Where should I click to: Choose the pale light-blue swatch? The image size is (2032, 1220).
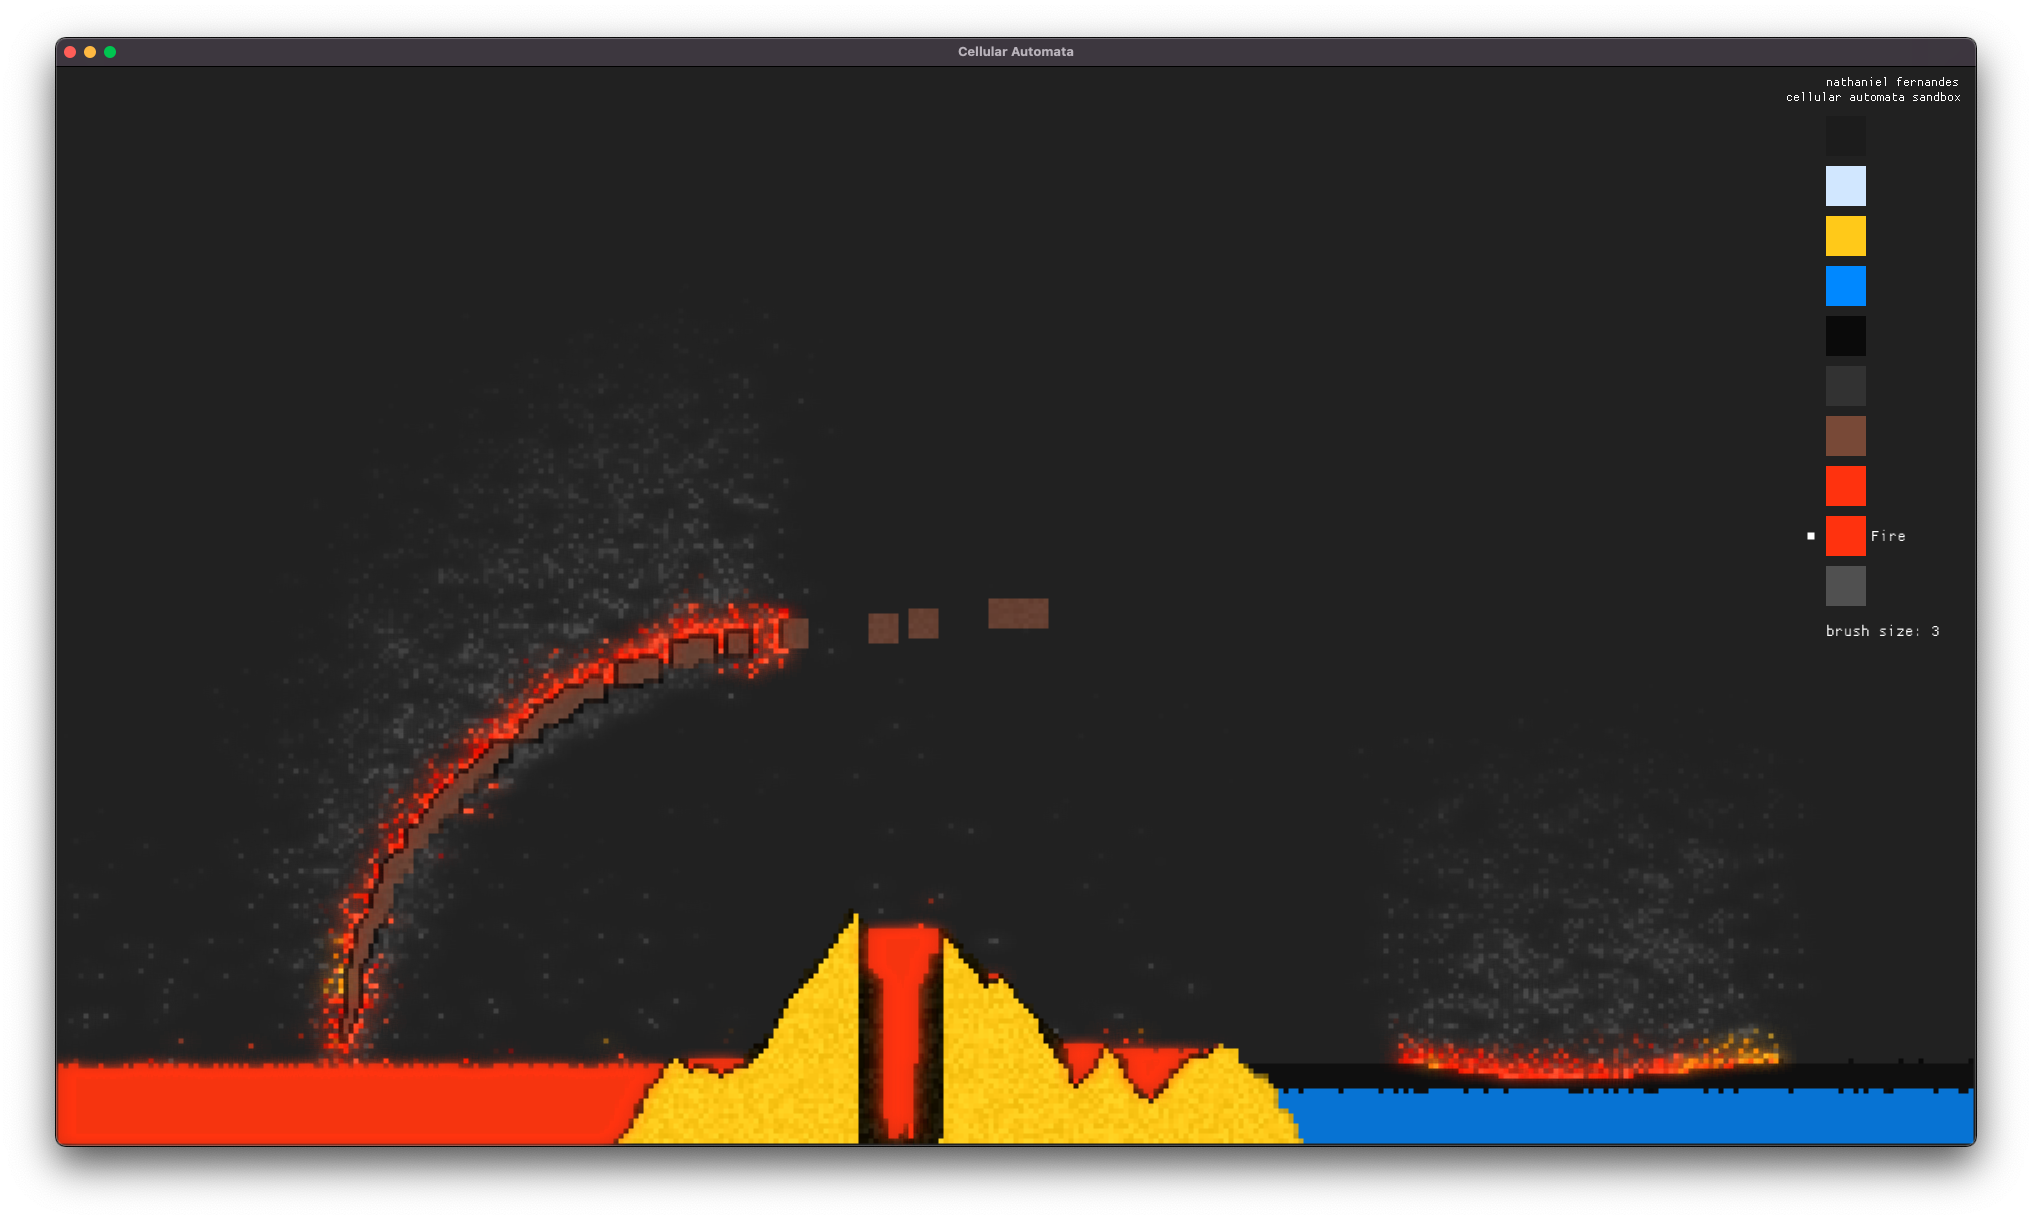tap(1845, 186)
